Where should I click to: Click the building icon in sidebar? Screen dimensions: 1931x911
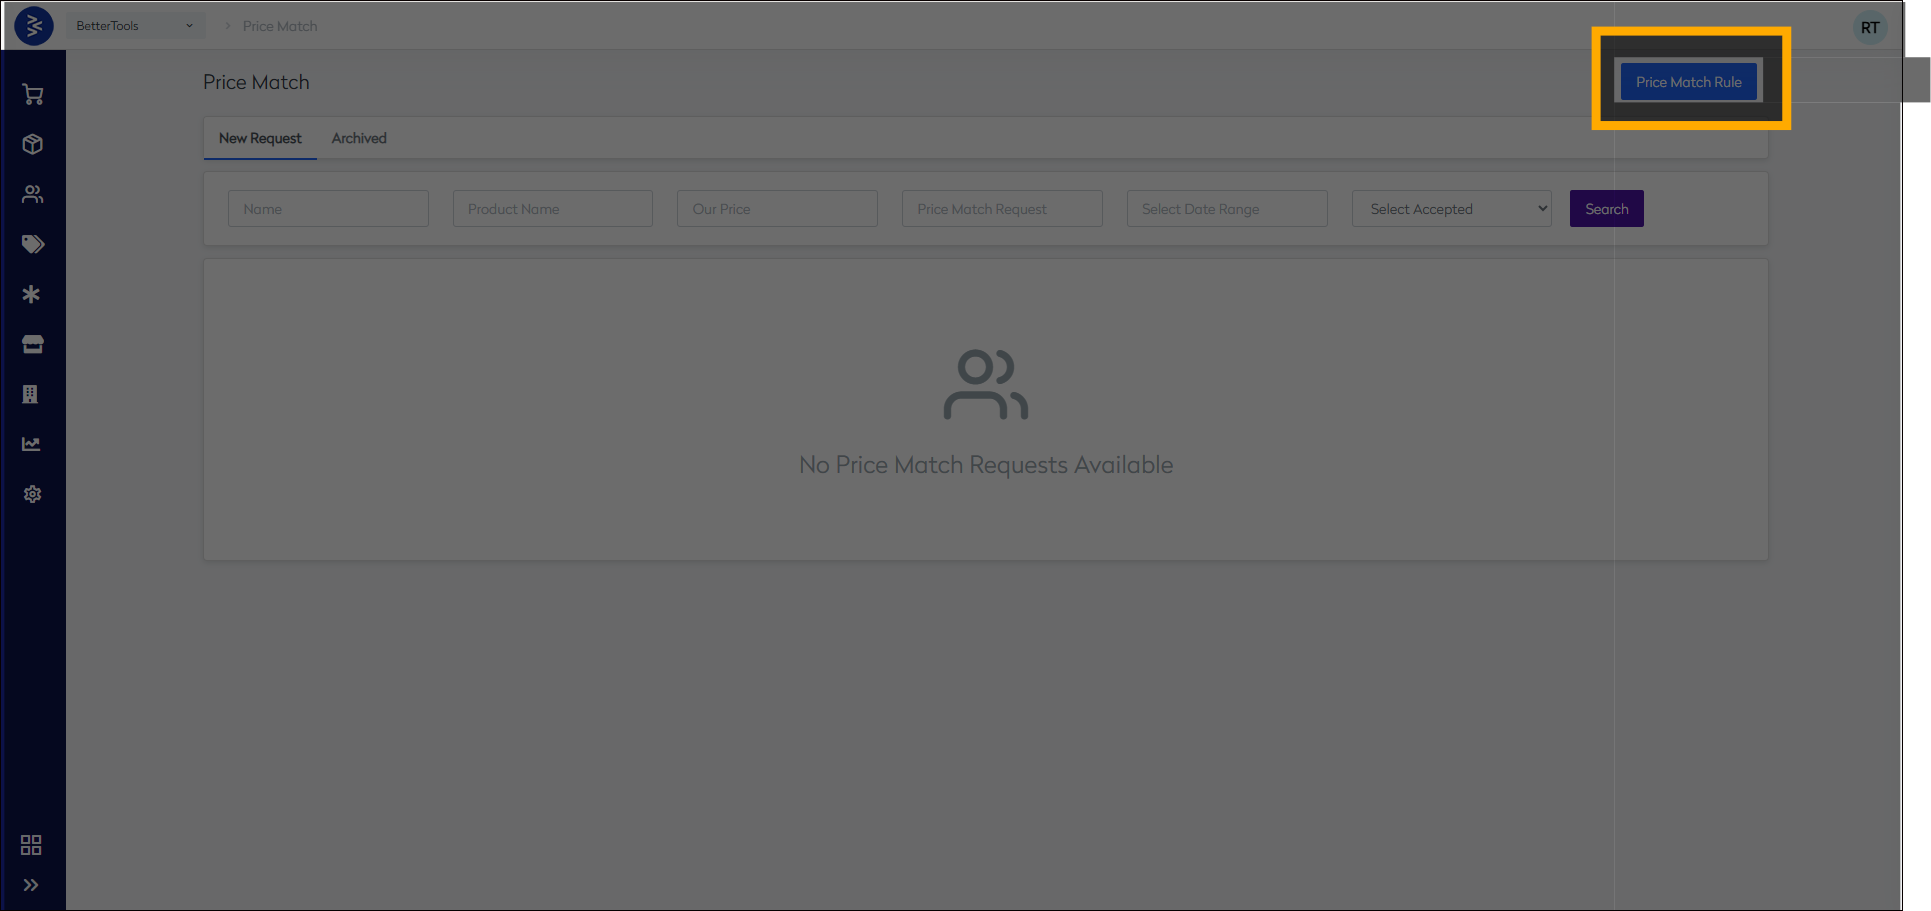click(31, 394)
